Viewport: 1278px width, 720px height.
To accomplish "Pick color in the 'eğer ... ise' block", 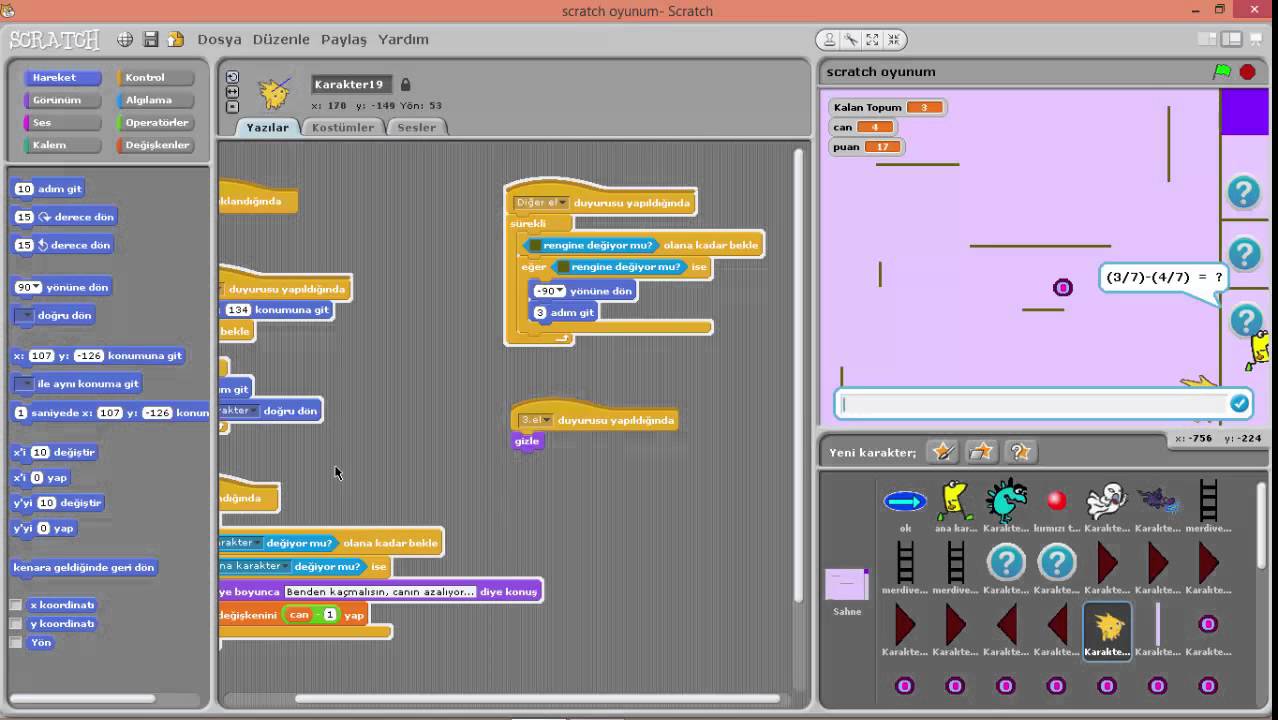I will tap(563, 267).
